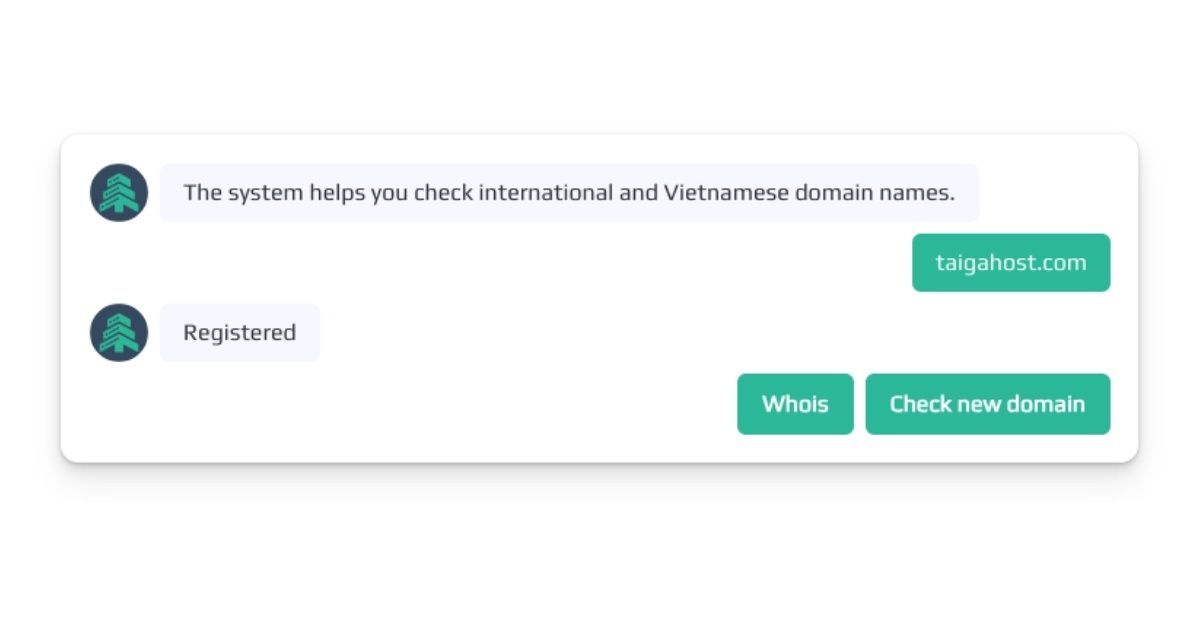
Task: Click the word "helps" in the intro message
Action: [338, 193]
